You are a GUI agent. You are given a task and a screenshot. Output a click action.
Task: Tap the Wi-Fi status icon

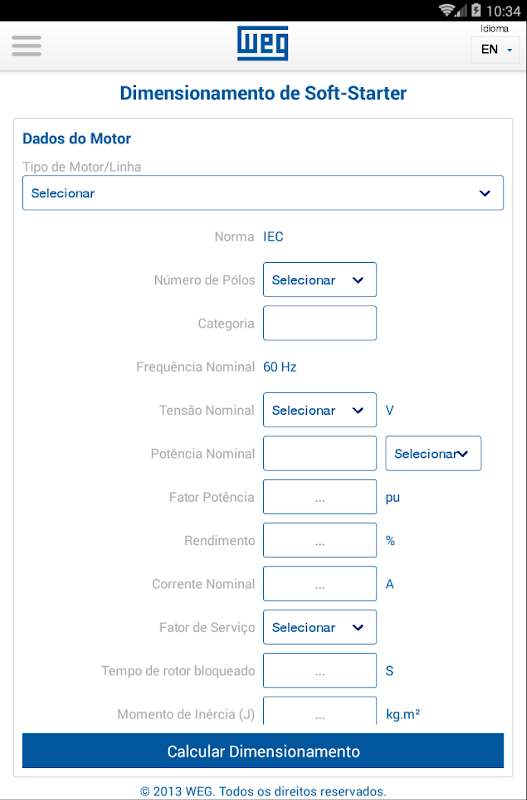coord(447,10)
